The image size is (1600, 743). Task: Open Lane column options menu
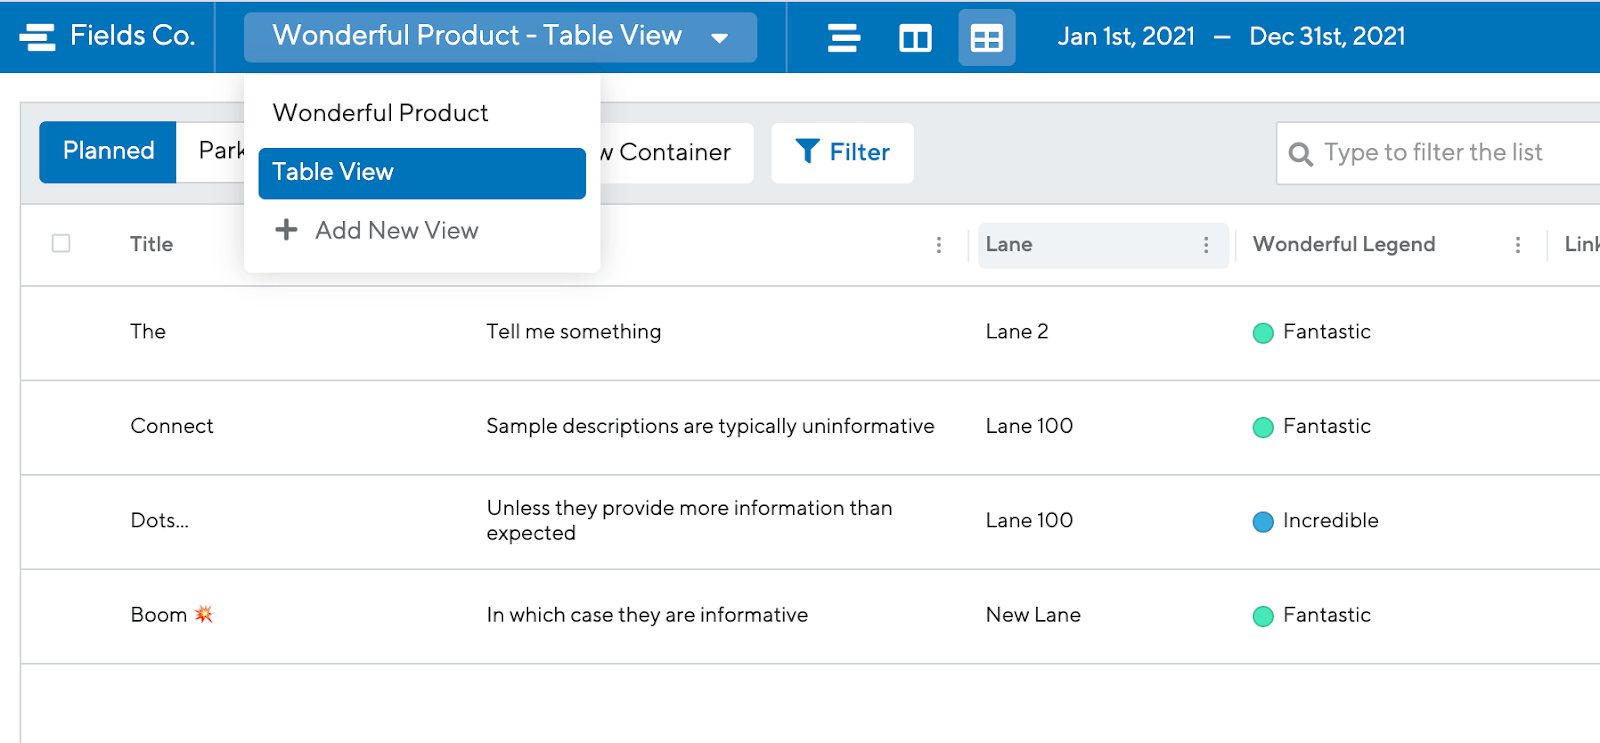[1206, 245]
